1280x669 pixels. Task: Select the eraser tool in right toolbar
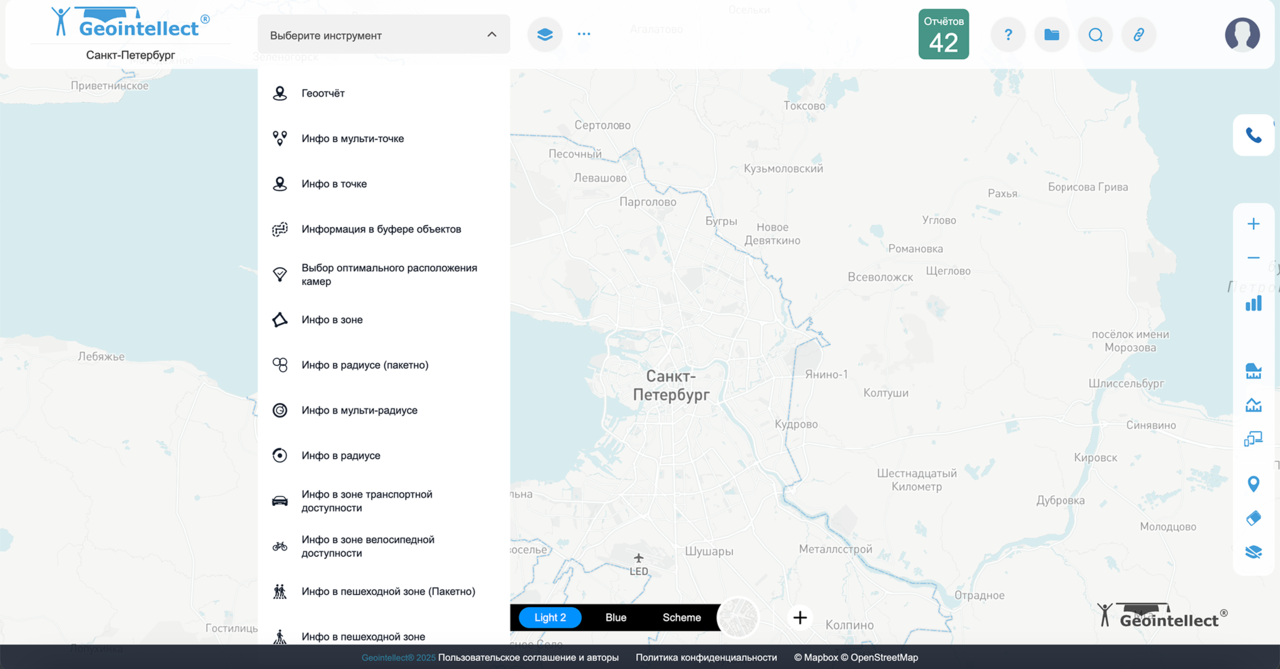[x=1253, y=518]
